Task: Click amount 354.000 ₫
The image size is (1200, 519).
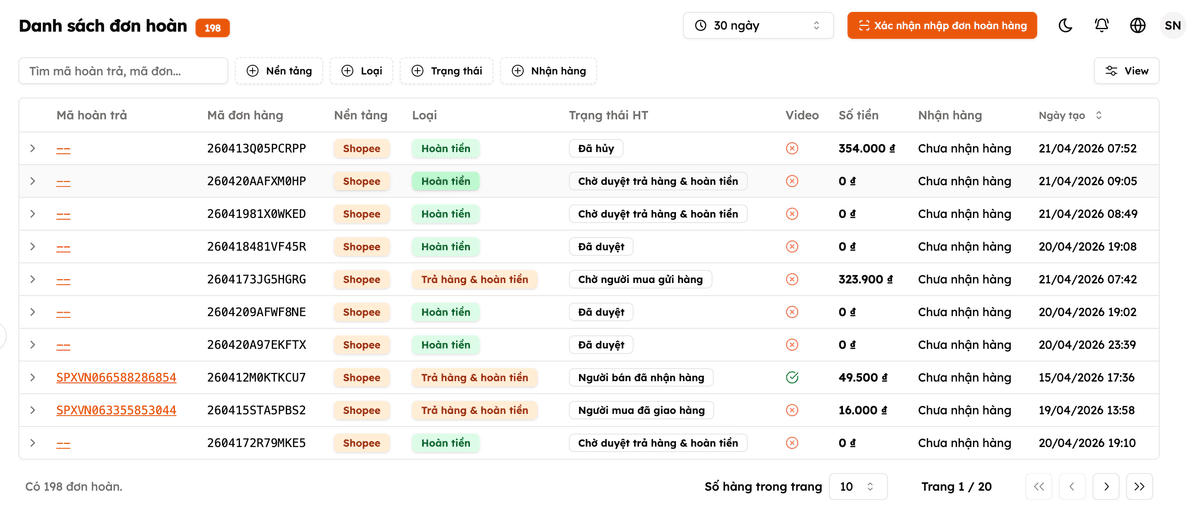Action: pos(866,148)
